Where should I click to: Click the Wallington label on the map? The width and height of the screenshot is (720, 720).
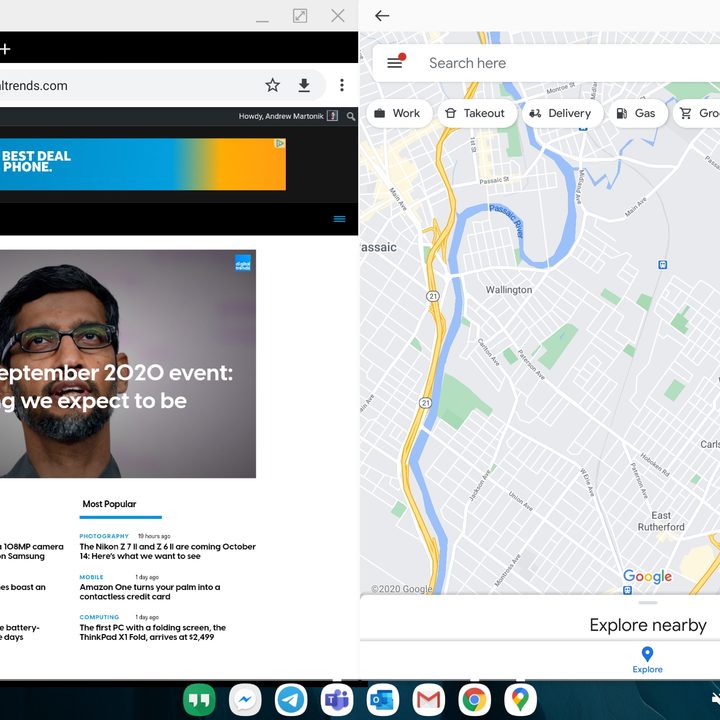[x=509, y=290]
